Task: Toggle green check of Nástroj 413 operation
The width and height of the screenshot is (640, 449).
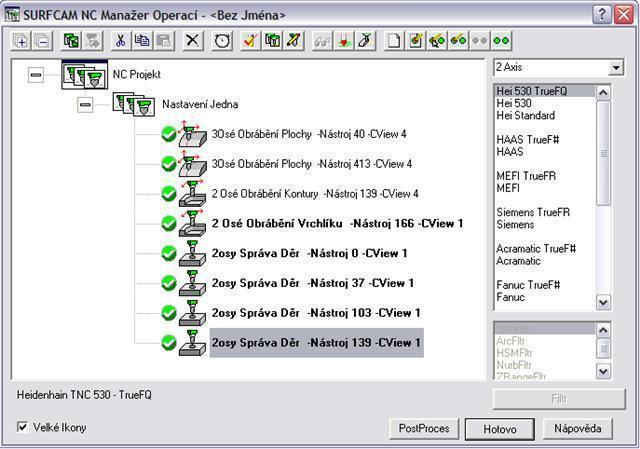Action: click(x=169, y=164)
